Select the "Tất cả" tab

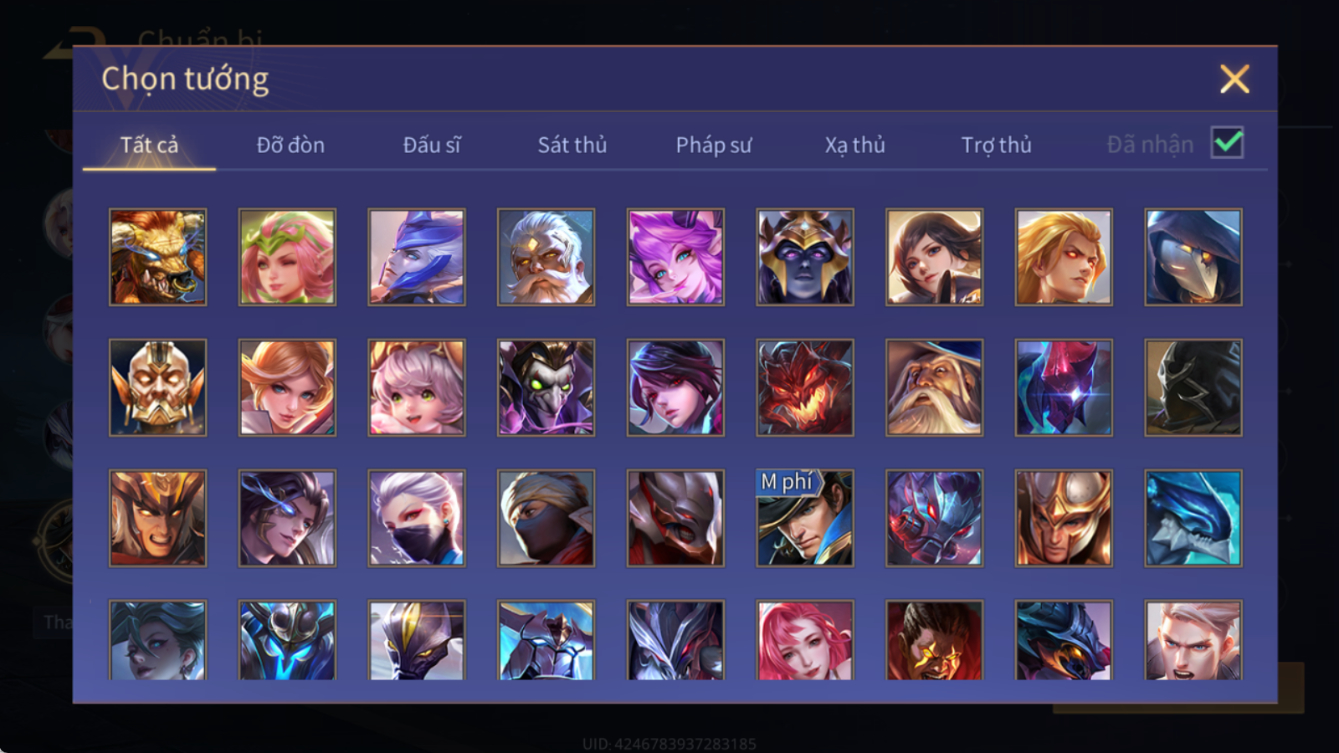149,145
